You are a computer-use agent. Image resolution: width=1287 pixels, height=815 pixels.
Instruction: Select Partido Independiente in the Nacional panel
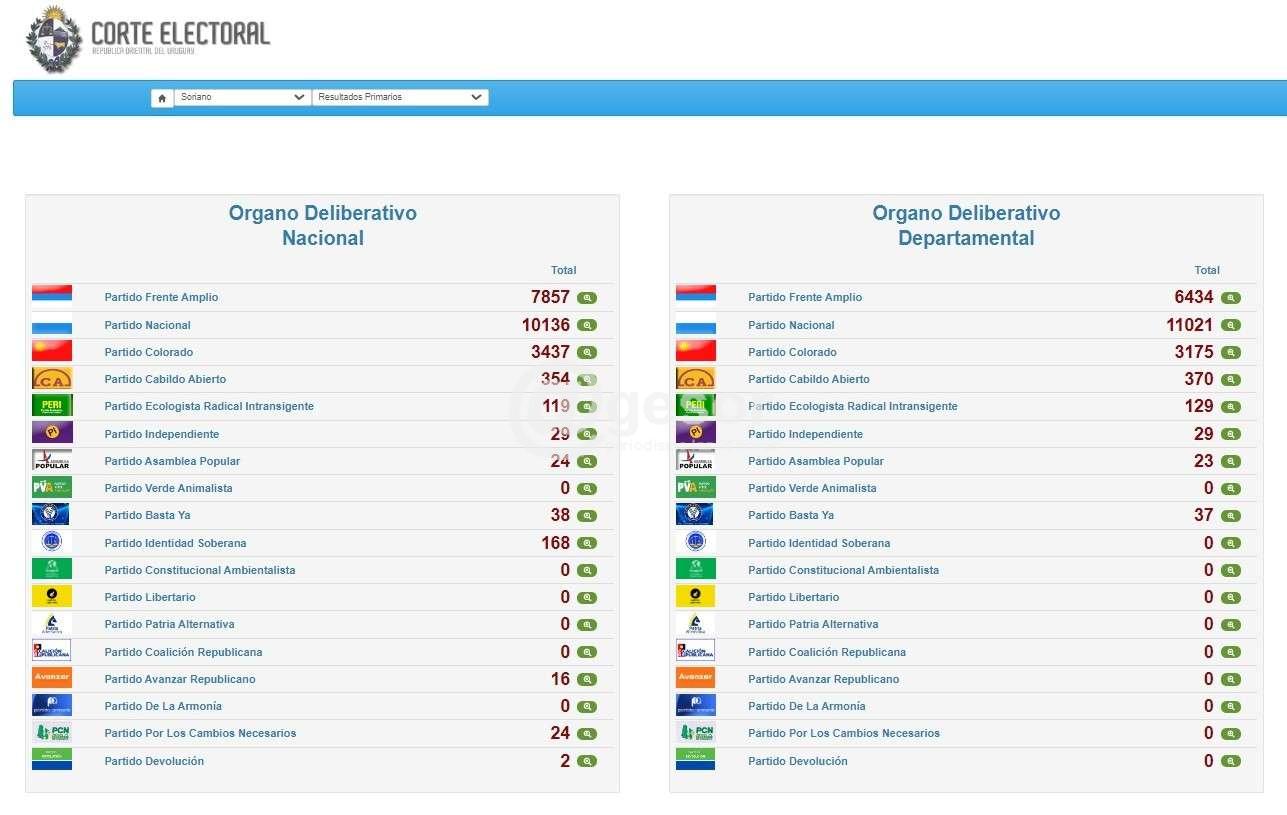coord(161,435)
